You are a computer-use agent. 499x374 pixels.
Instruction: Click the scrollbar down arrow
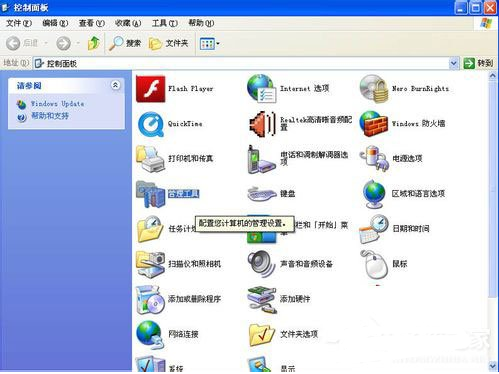pyautogui.click(x=493, y=366)
